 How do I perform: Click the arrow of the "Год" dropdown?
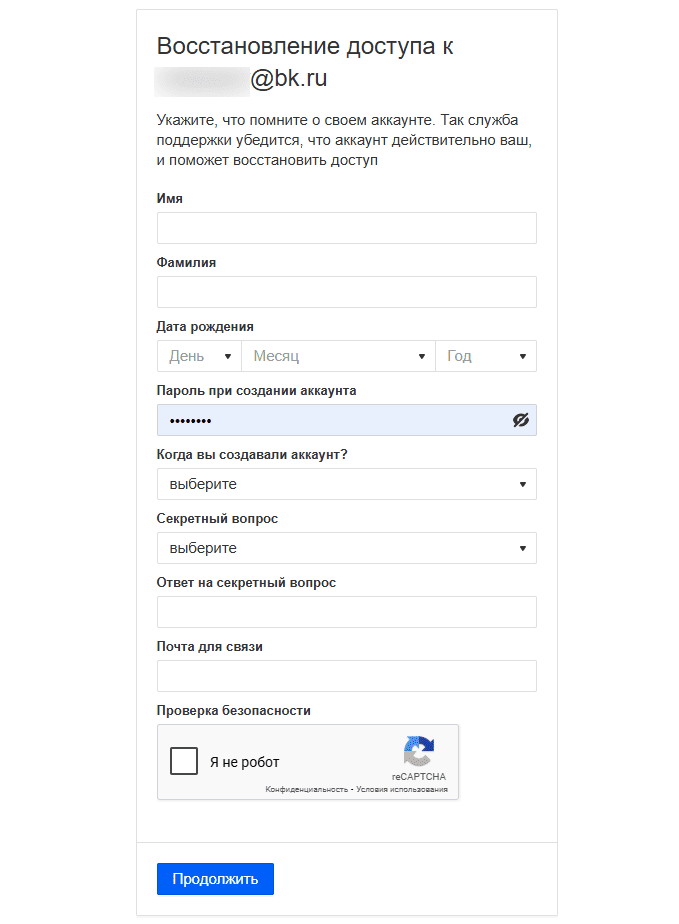tap(523, 356)
